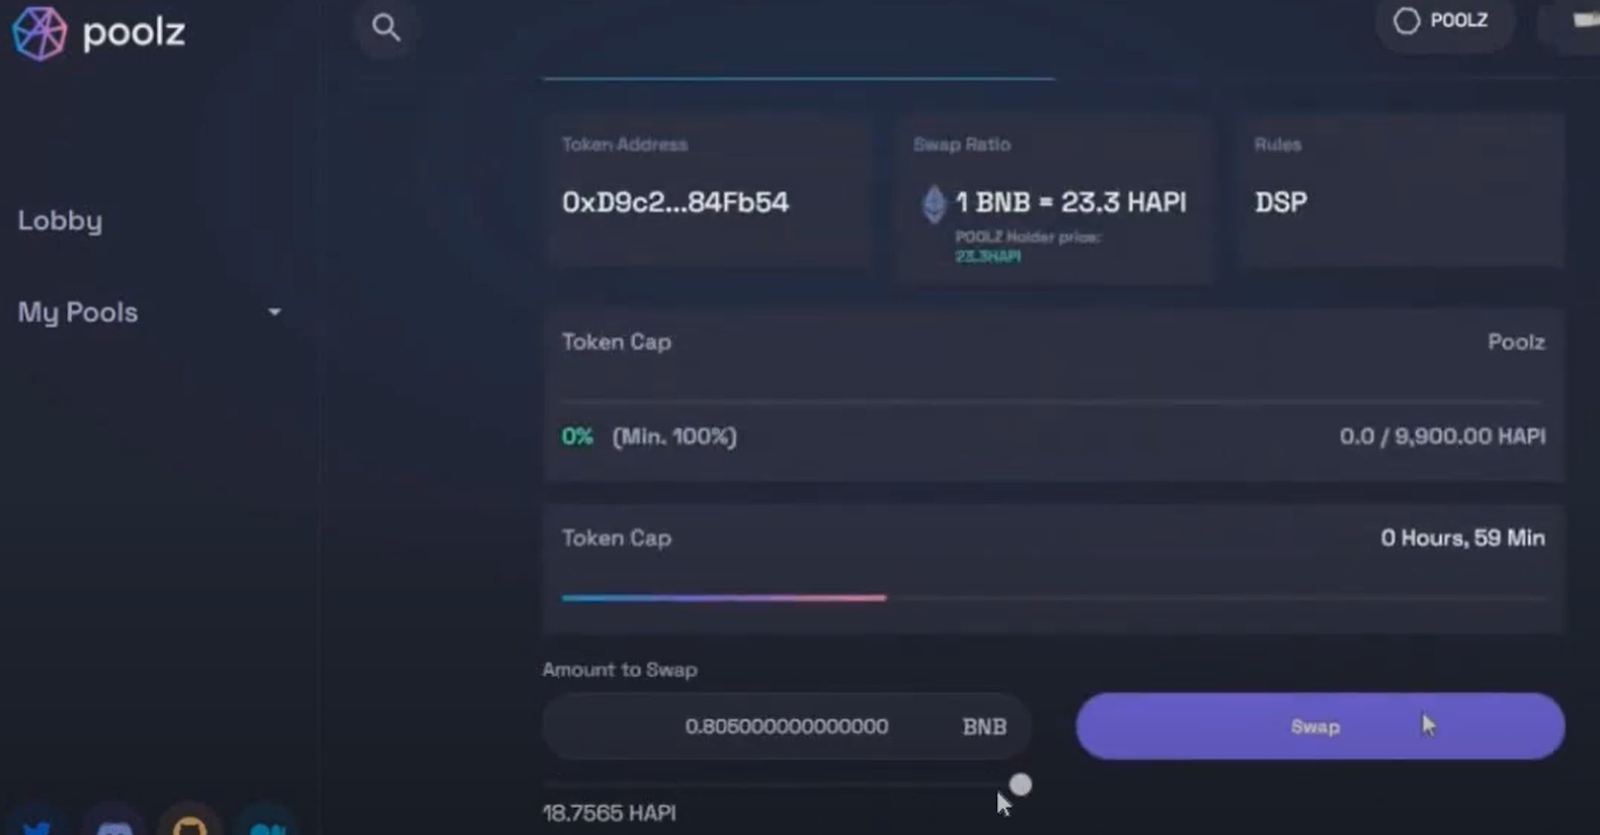Click the Poolz logo icon
This screenshot has width=1600, height=835.
click(x=38, y=33)
